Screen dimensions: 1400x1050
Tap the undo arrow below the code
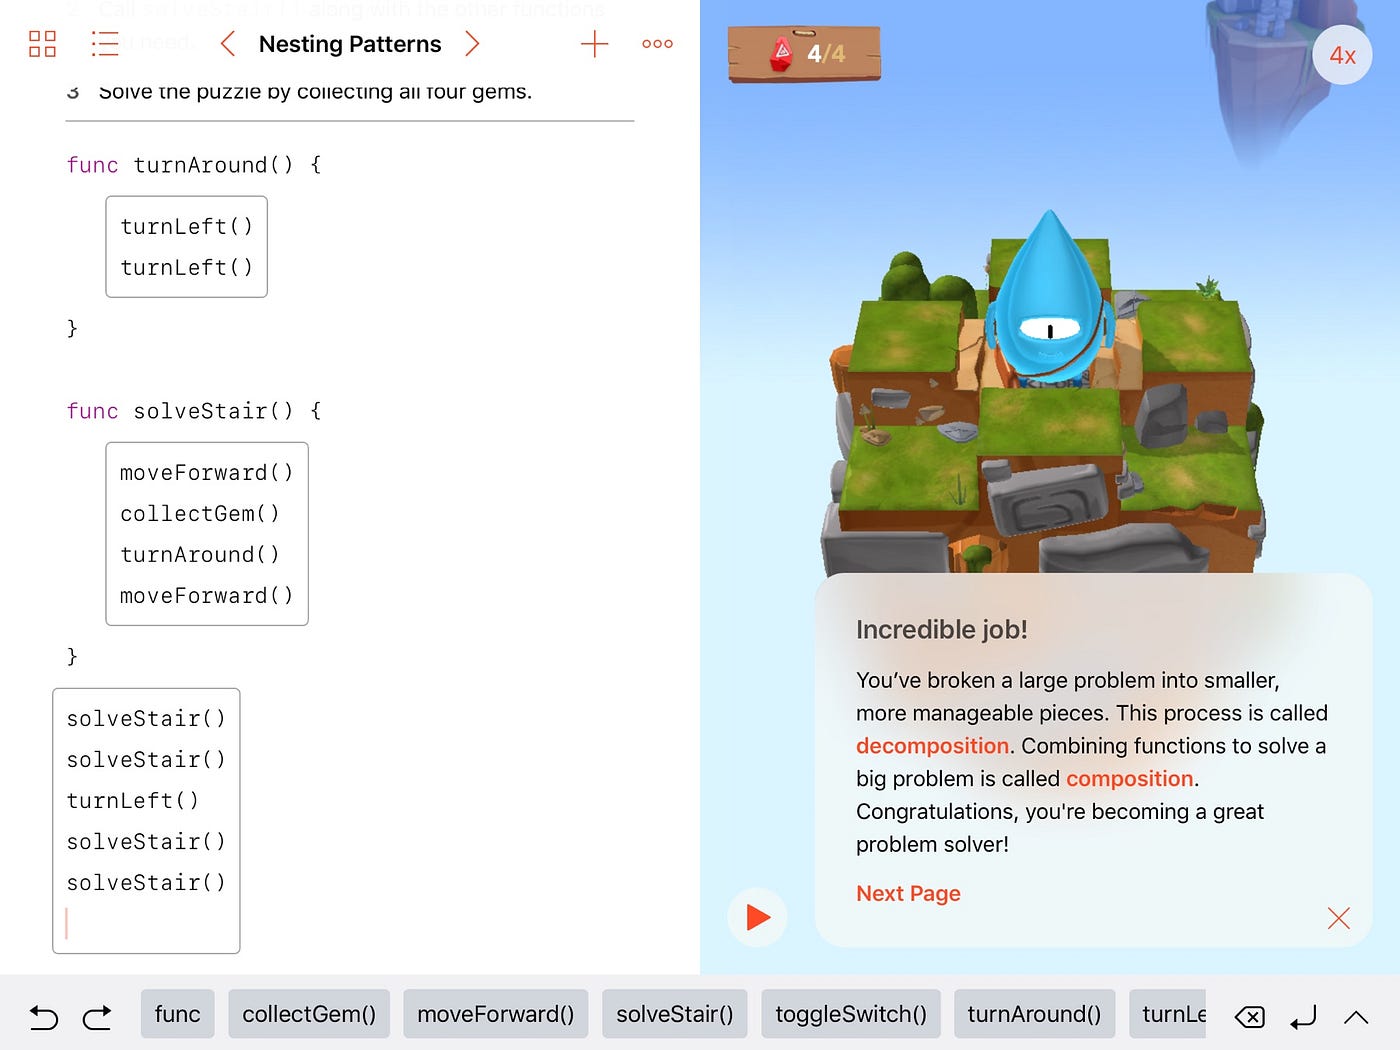[43, 1016]
